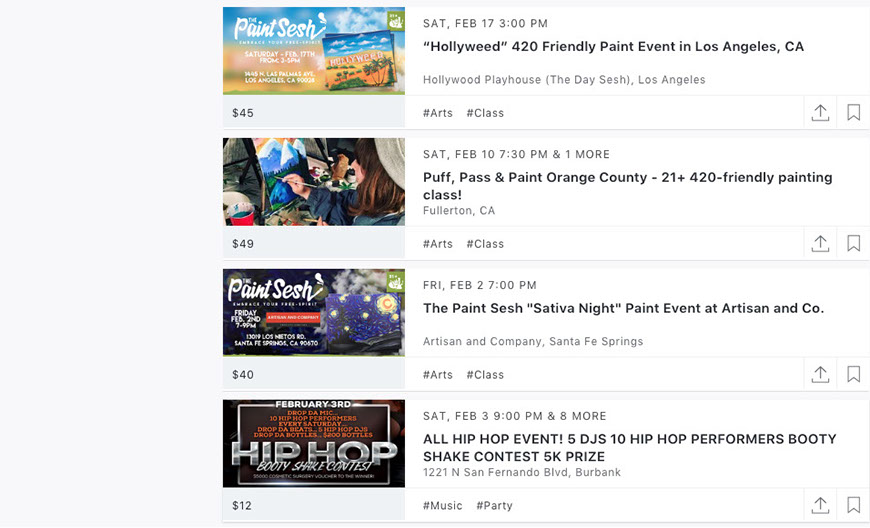This screenshot has height=528, width=870.
Task: Click the Puff, Pass & Paint painting thumbnail
Action: tap(314, 182)
